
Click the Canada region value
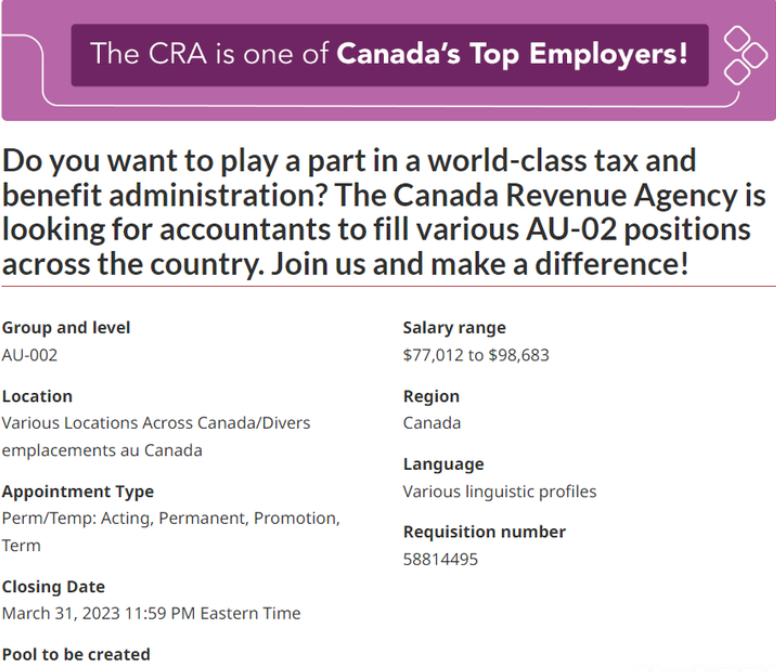point(432,423)
